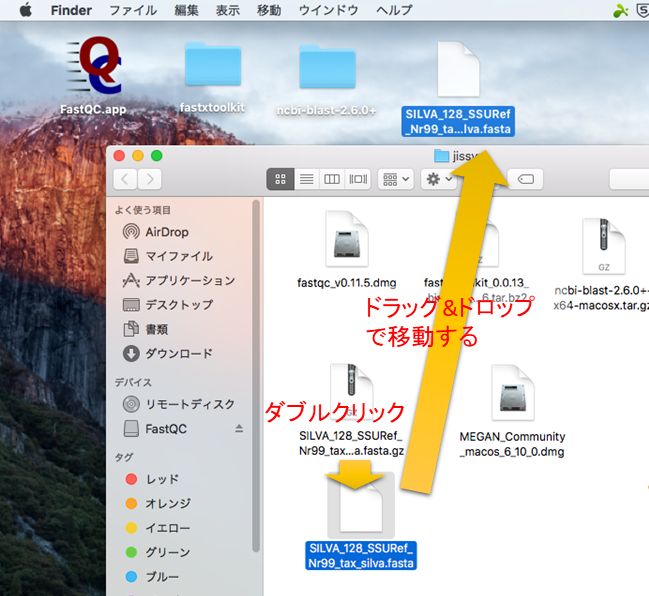649x596 pixels.
Task: Select the ncbi-blast-2.6.0+ folder on desktop
Action: click(327, 67)
